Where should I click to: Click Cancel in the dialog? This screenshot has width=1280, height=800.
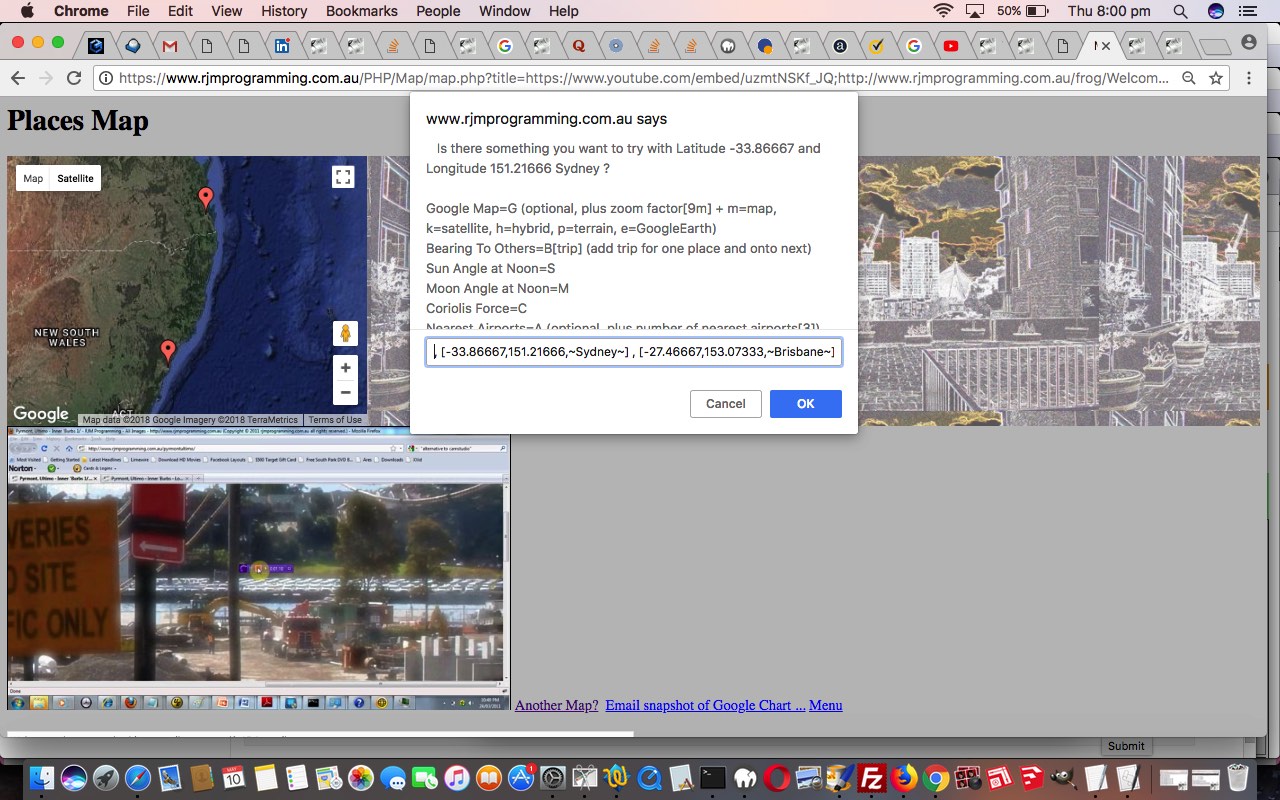tap(725, 404)
